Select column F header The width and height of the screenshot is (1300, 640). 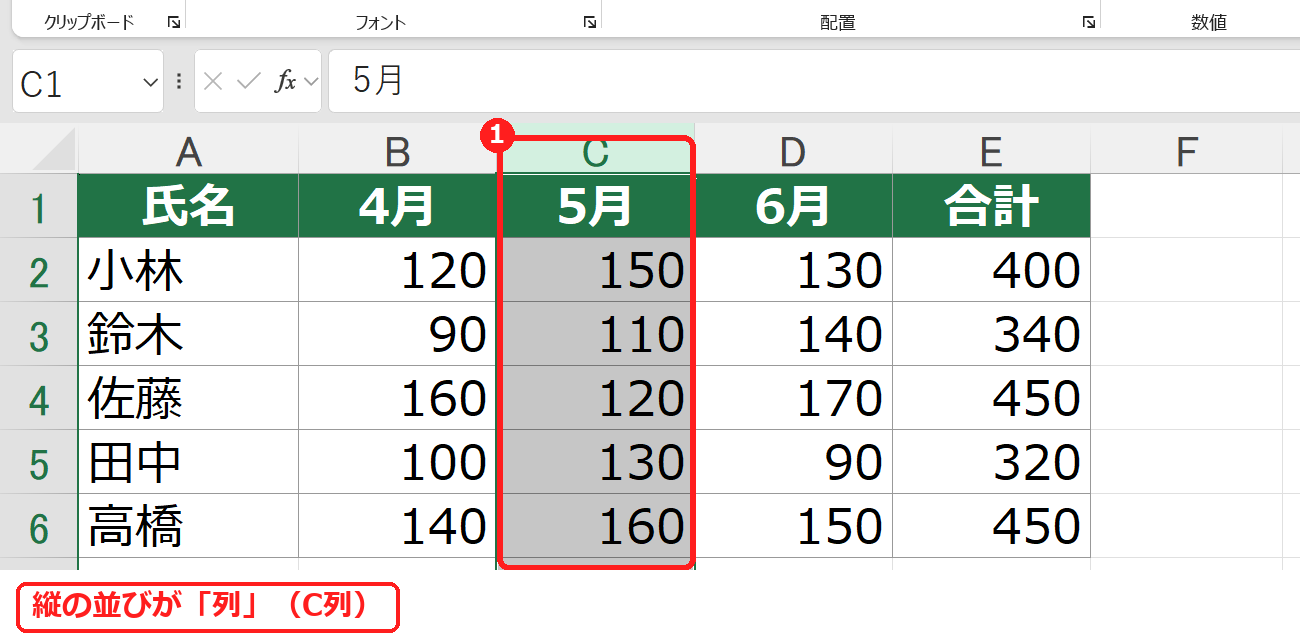pos(1187,151)
